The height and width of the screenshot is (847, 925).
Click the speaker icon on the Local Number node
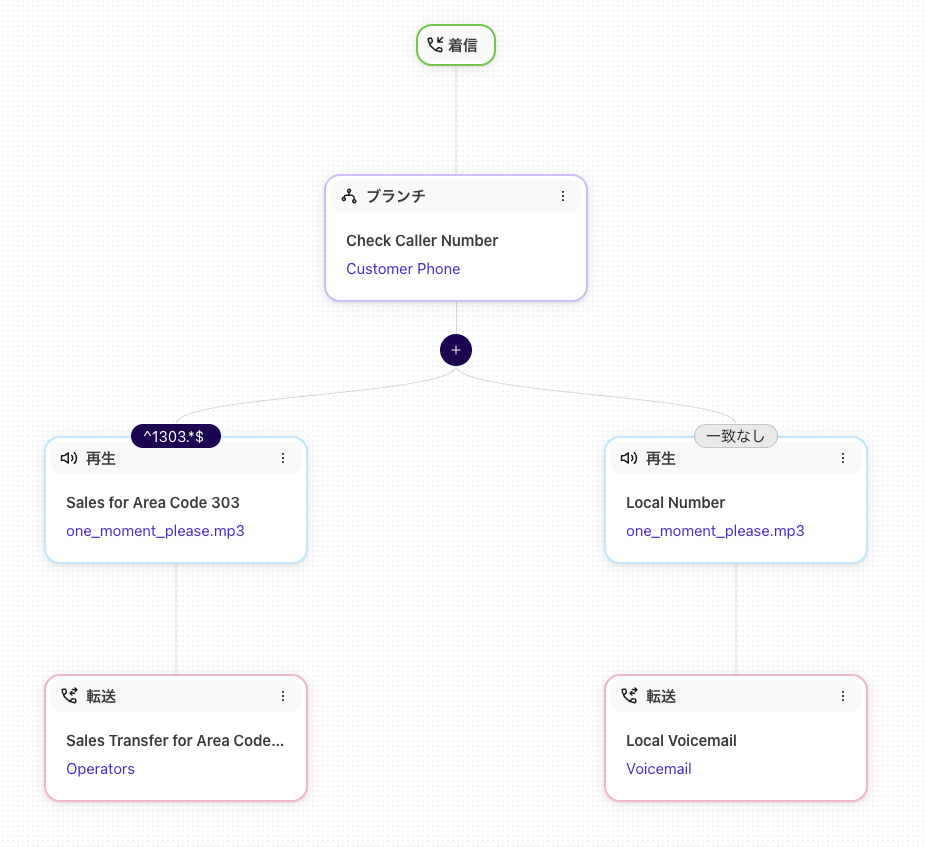point(628,458)
